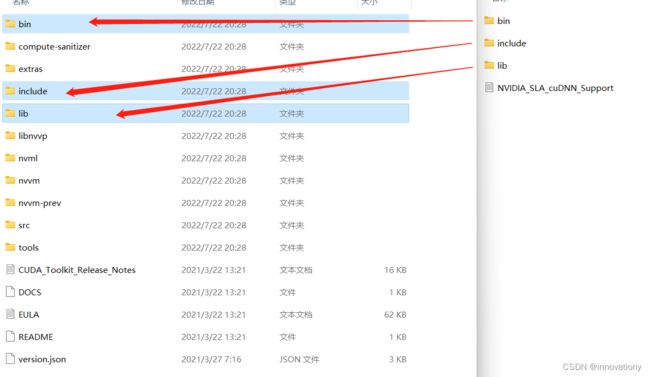Click the lib folder icon in left window
Image resolution: width=650 pixels, height=377 pixels.
(10, 113)
